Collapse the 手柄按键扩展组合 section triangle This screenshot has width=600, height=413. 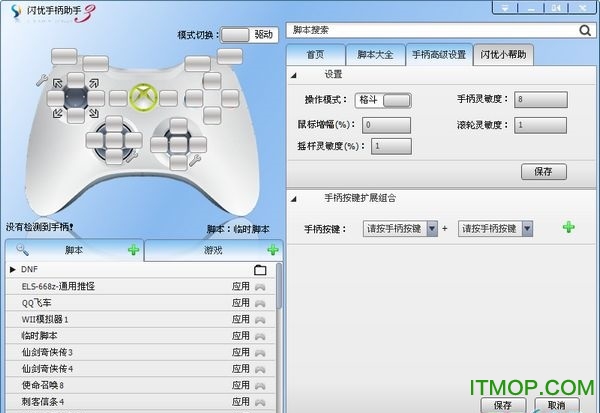pos(293,199)
